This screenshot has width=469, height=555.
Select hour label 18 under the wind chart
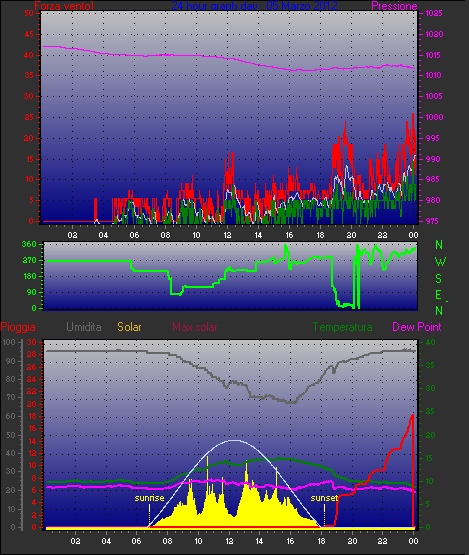tap(320, 235)
